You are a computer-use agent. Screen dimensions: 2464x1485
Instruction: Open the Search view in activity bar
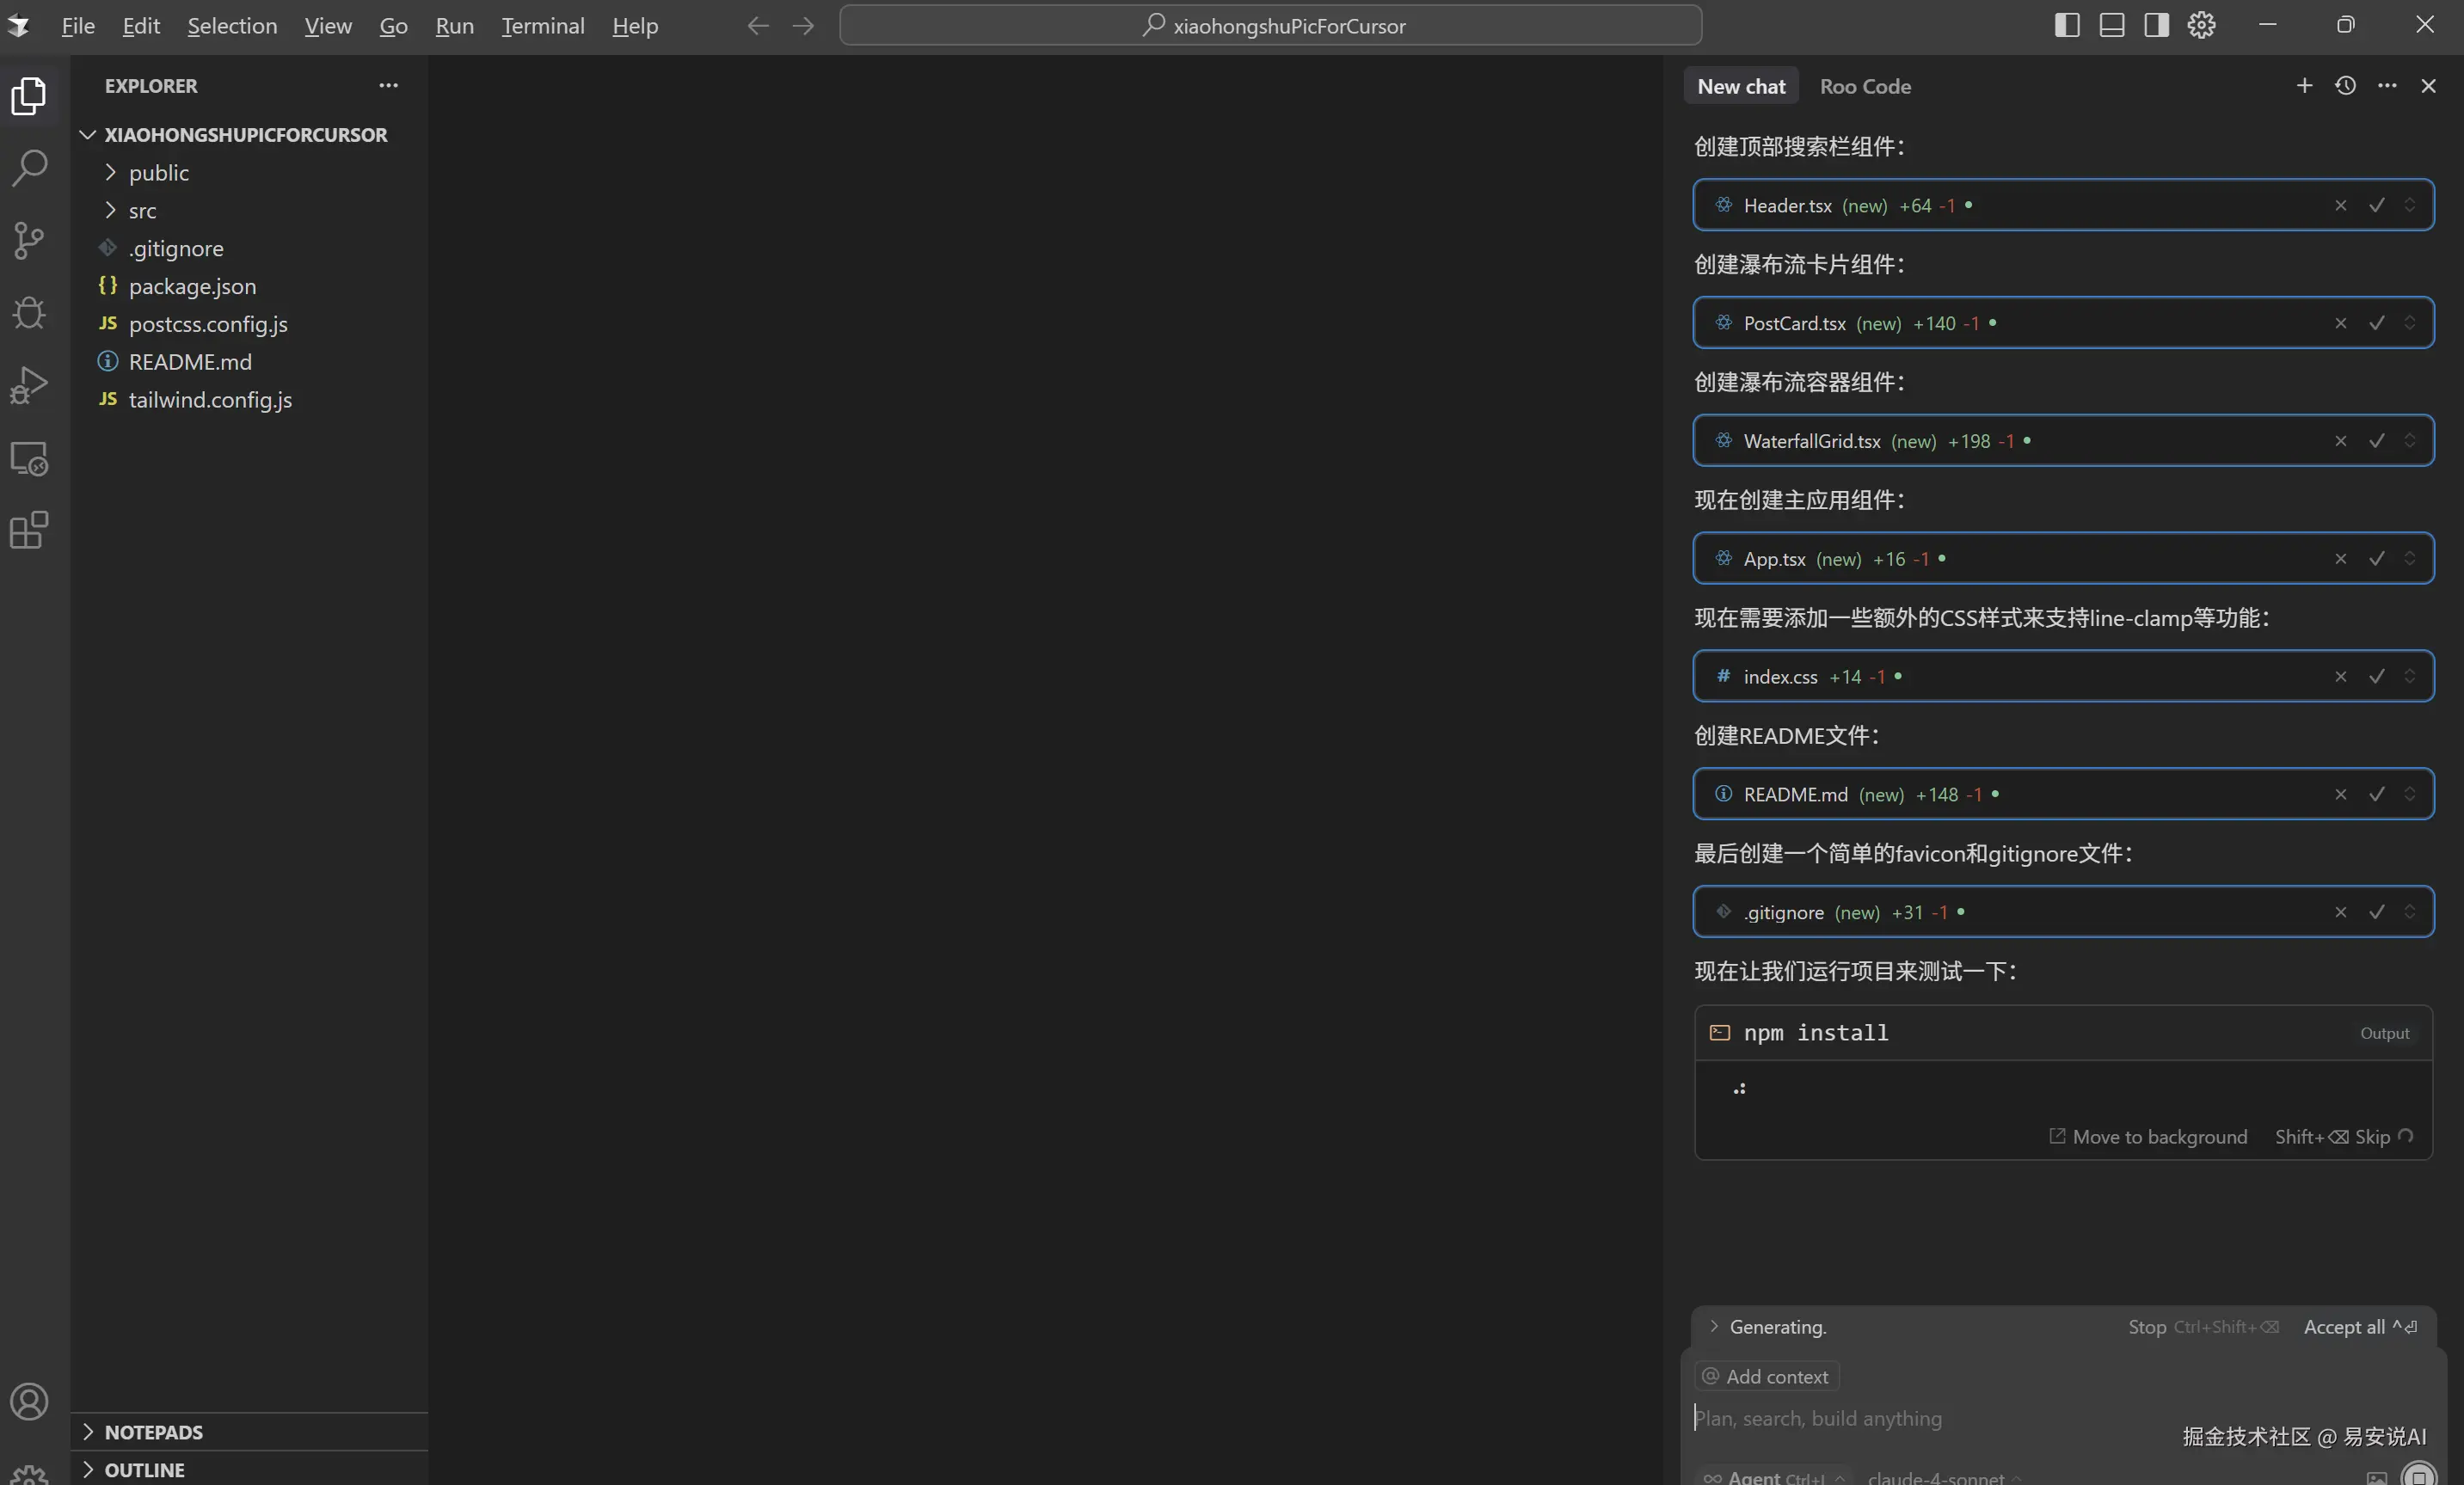29,168
